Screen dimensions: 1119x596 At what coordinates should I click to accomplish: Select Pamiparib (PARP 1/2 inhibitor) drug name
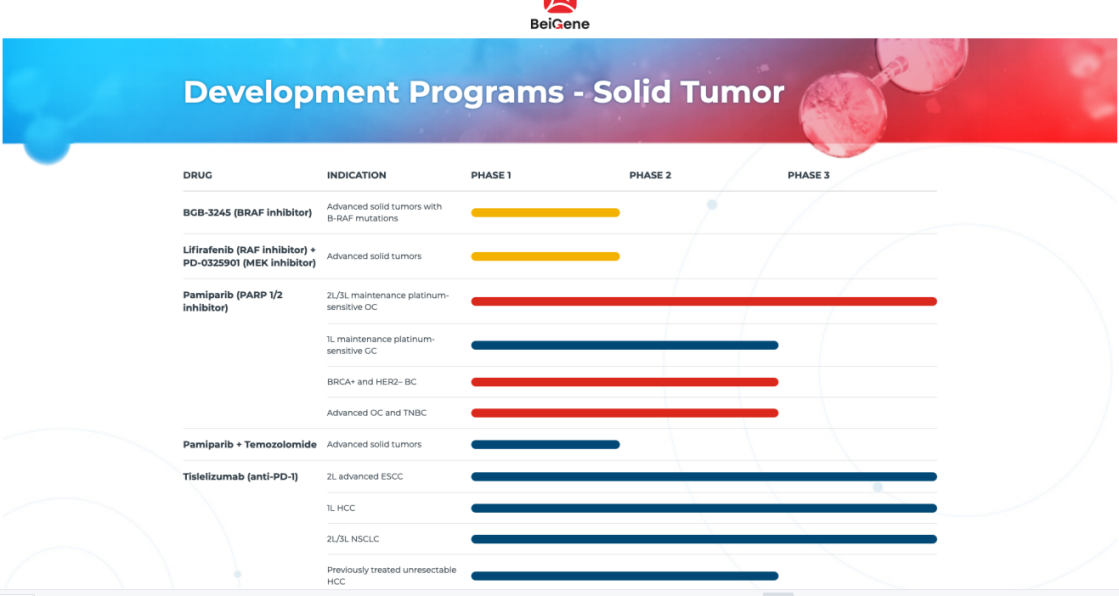pyautogui.click(x=233, y=301)
